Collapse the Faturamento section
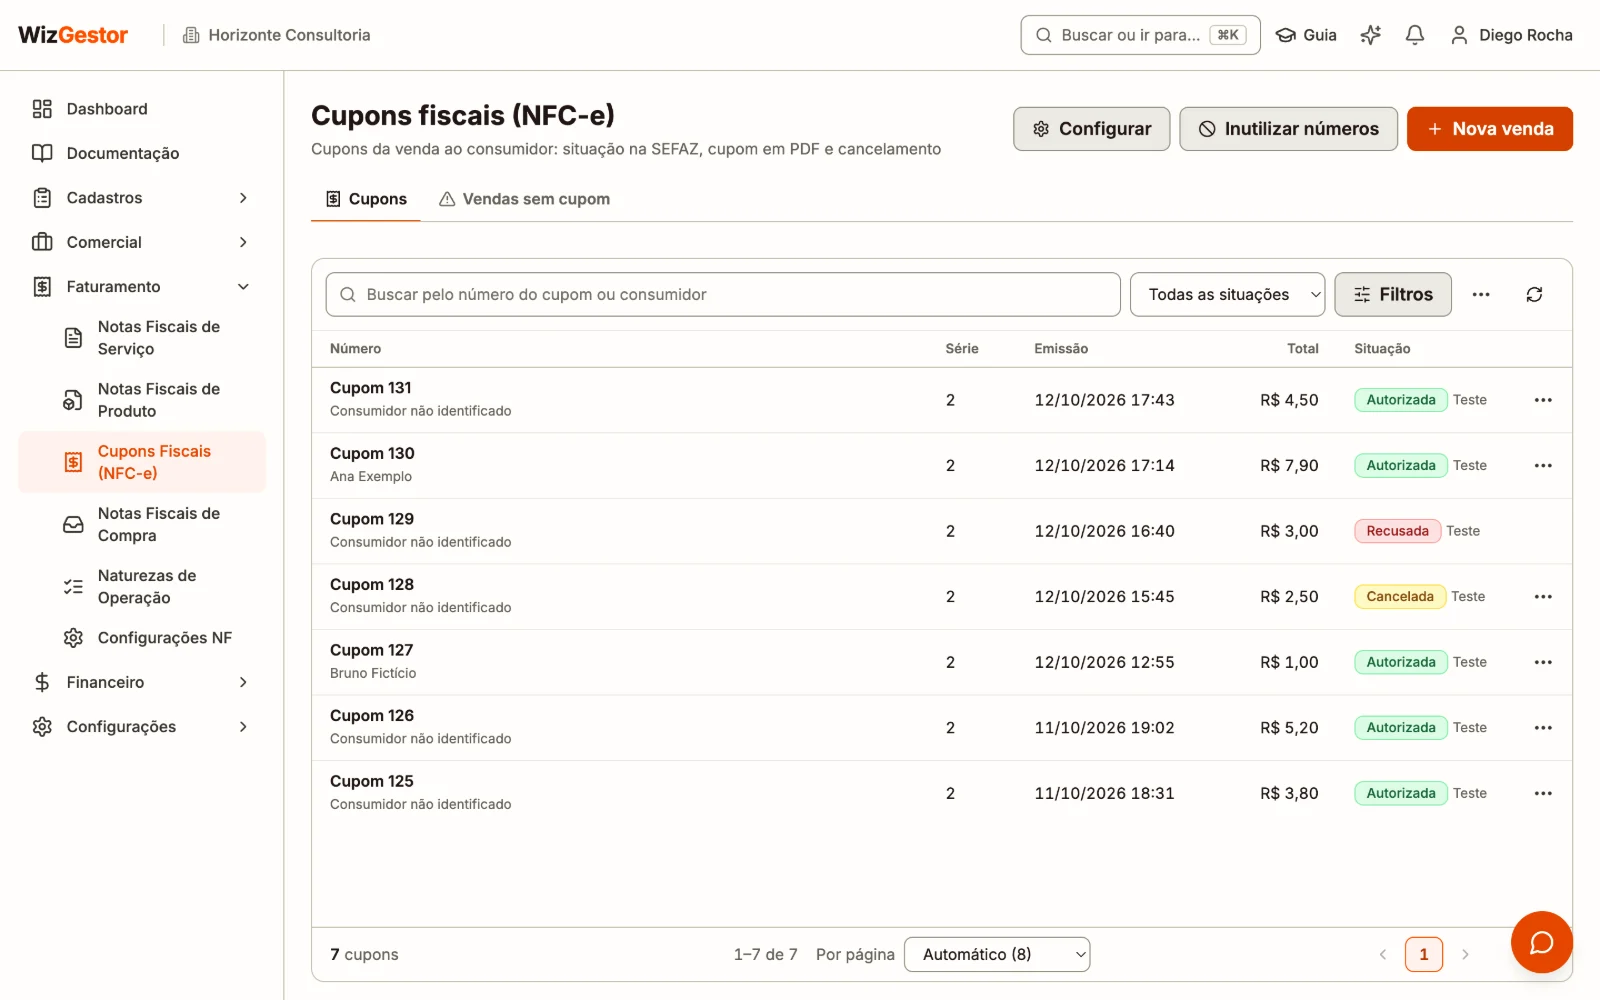Viewport: 1600px width, 1000px height. (x=142, y=287)
